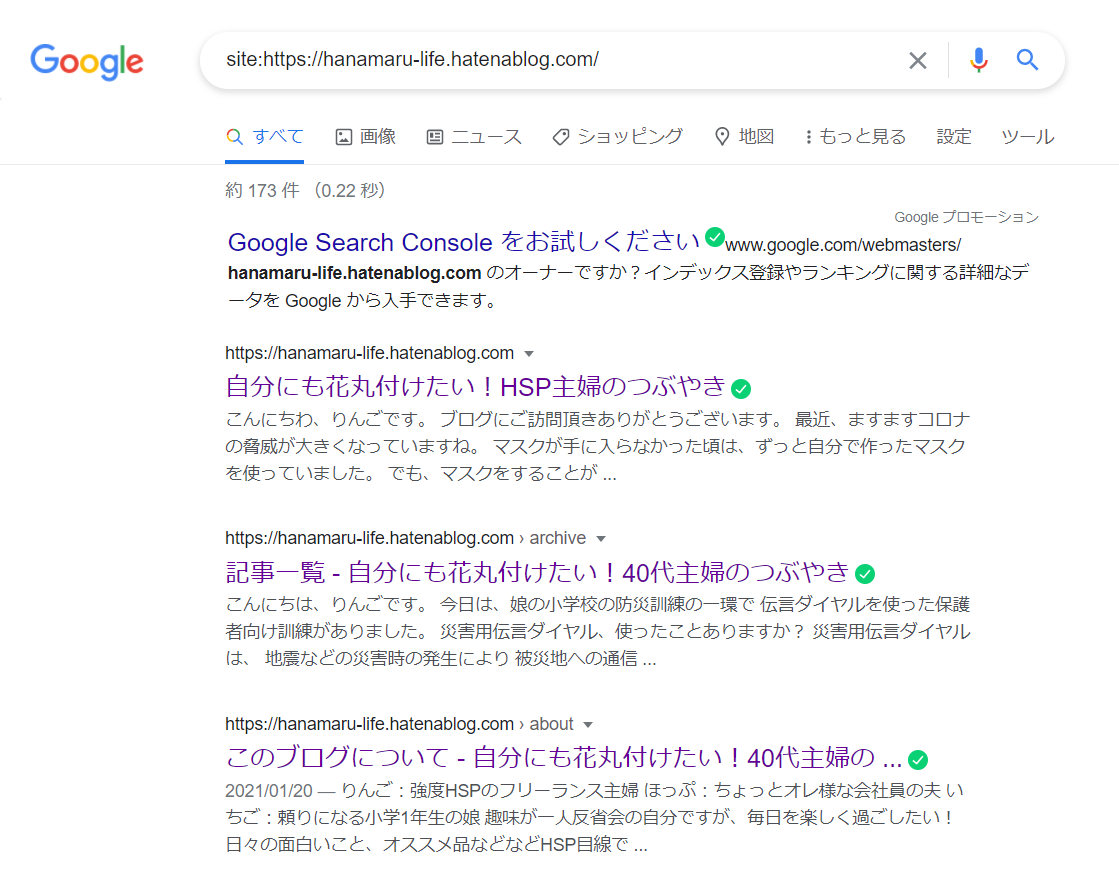1119x879 pixels.
Task: Click the green check badge after HSP主婦のつぶやき
Action: click(741, 389)
